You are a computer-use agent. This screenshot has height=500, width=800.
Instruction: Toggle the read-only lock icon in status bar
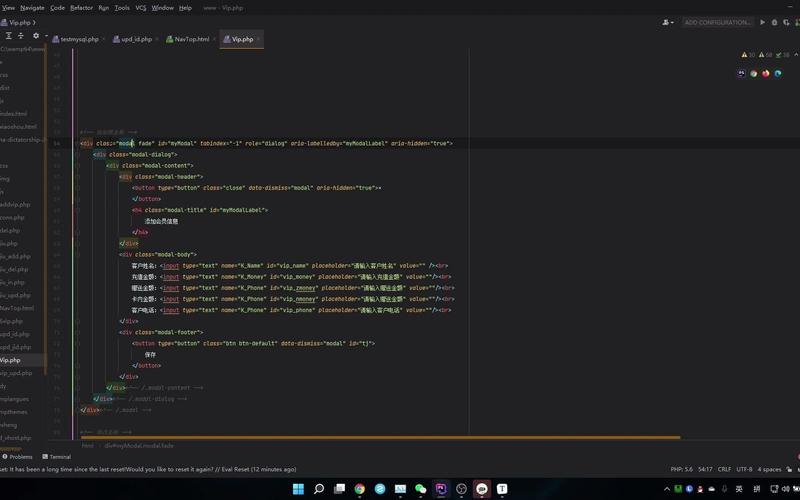(790, 469)
